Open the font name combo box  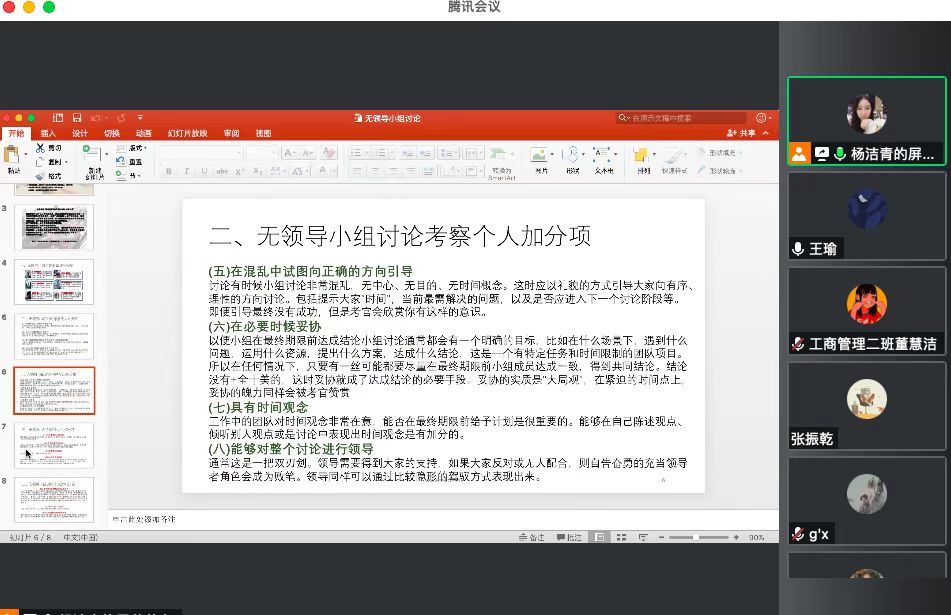click(x=201, y=153)
